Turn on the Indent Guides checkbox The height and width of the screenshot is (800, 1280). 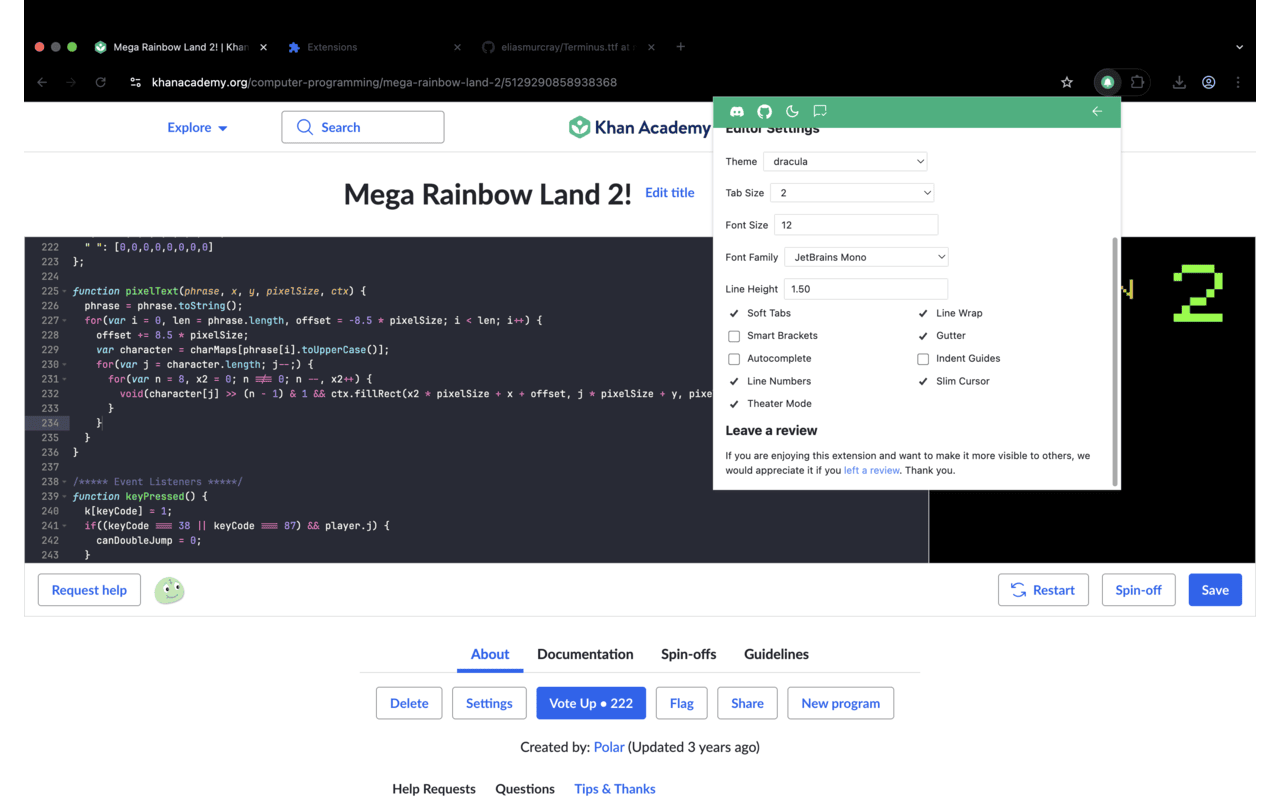(923, 359)
